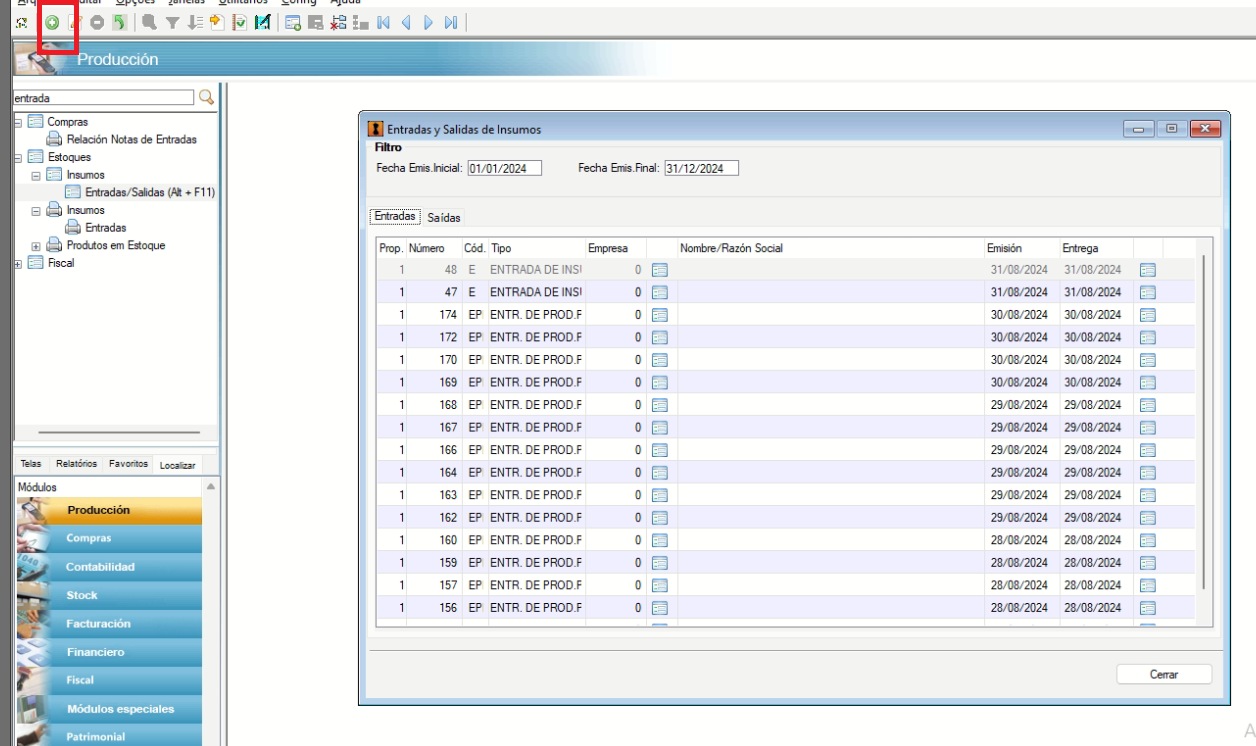The image size is (1256, 746).
Task: Open the Favoritos tab
Action: (129, 464)
